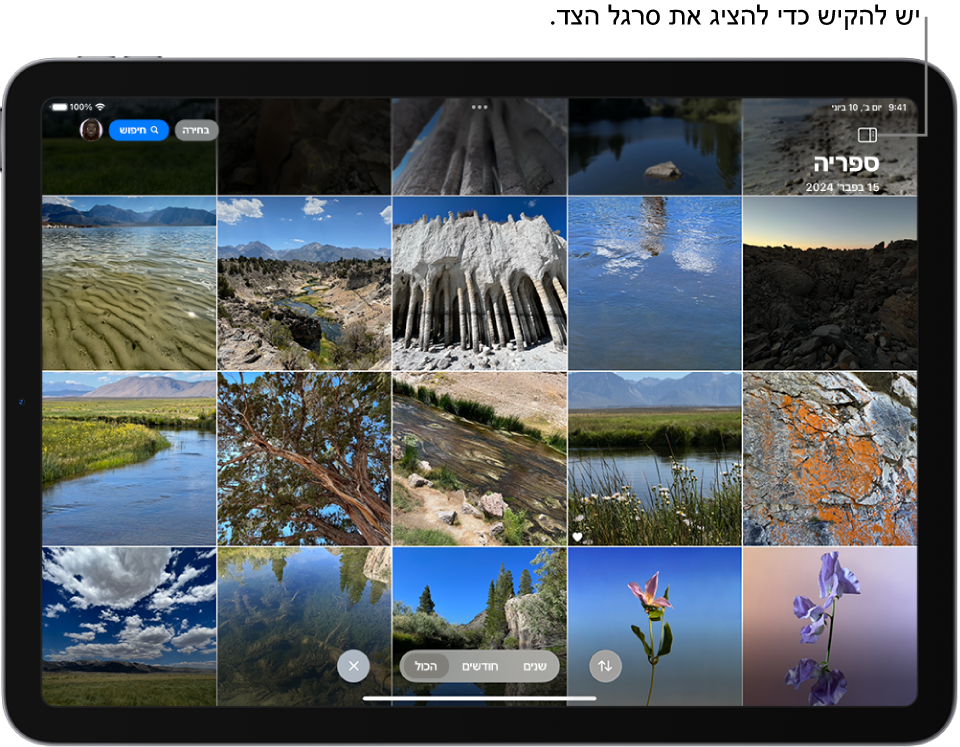Tap the battery 100% status indicator

tap(72, 107)
